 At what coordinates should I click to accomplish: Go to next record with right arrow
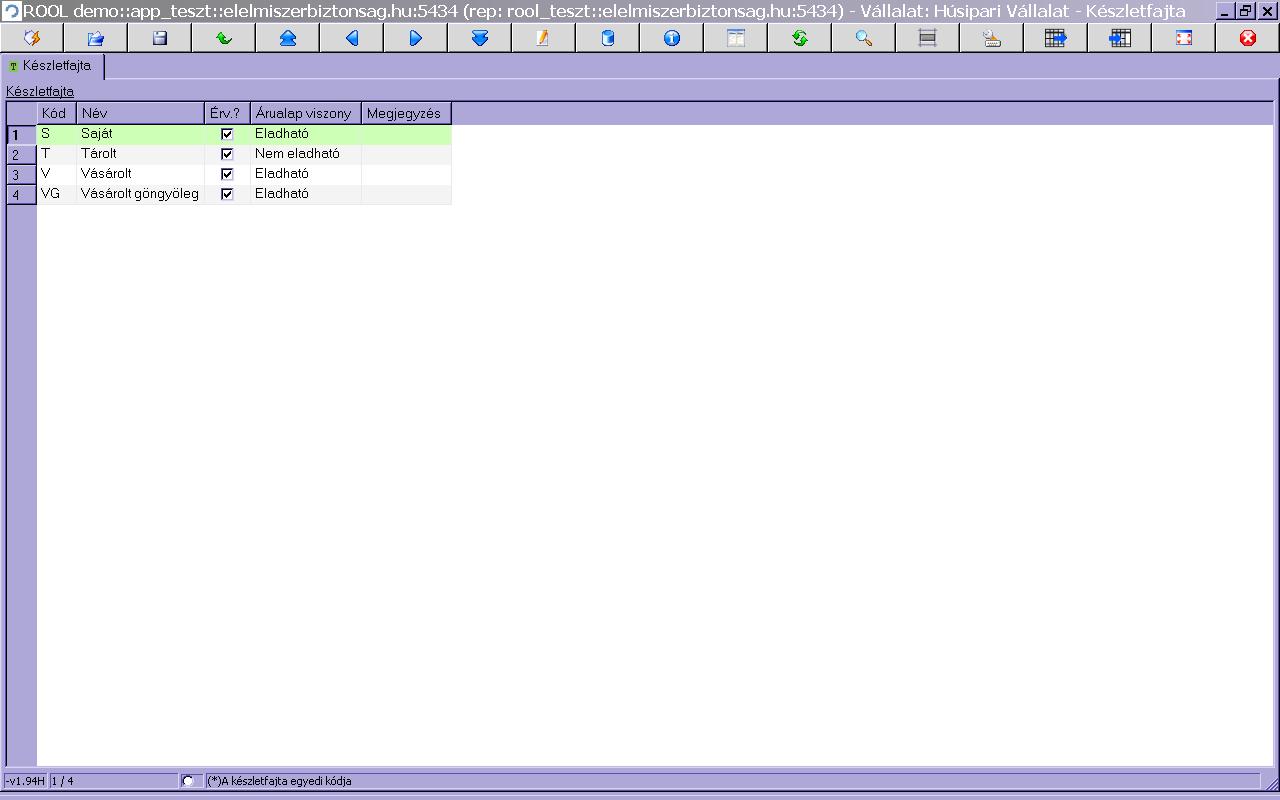coord(416,38)
